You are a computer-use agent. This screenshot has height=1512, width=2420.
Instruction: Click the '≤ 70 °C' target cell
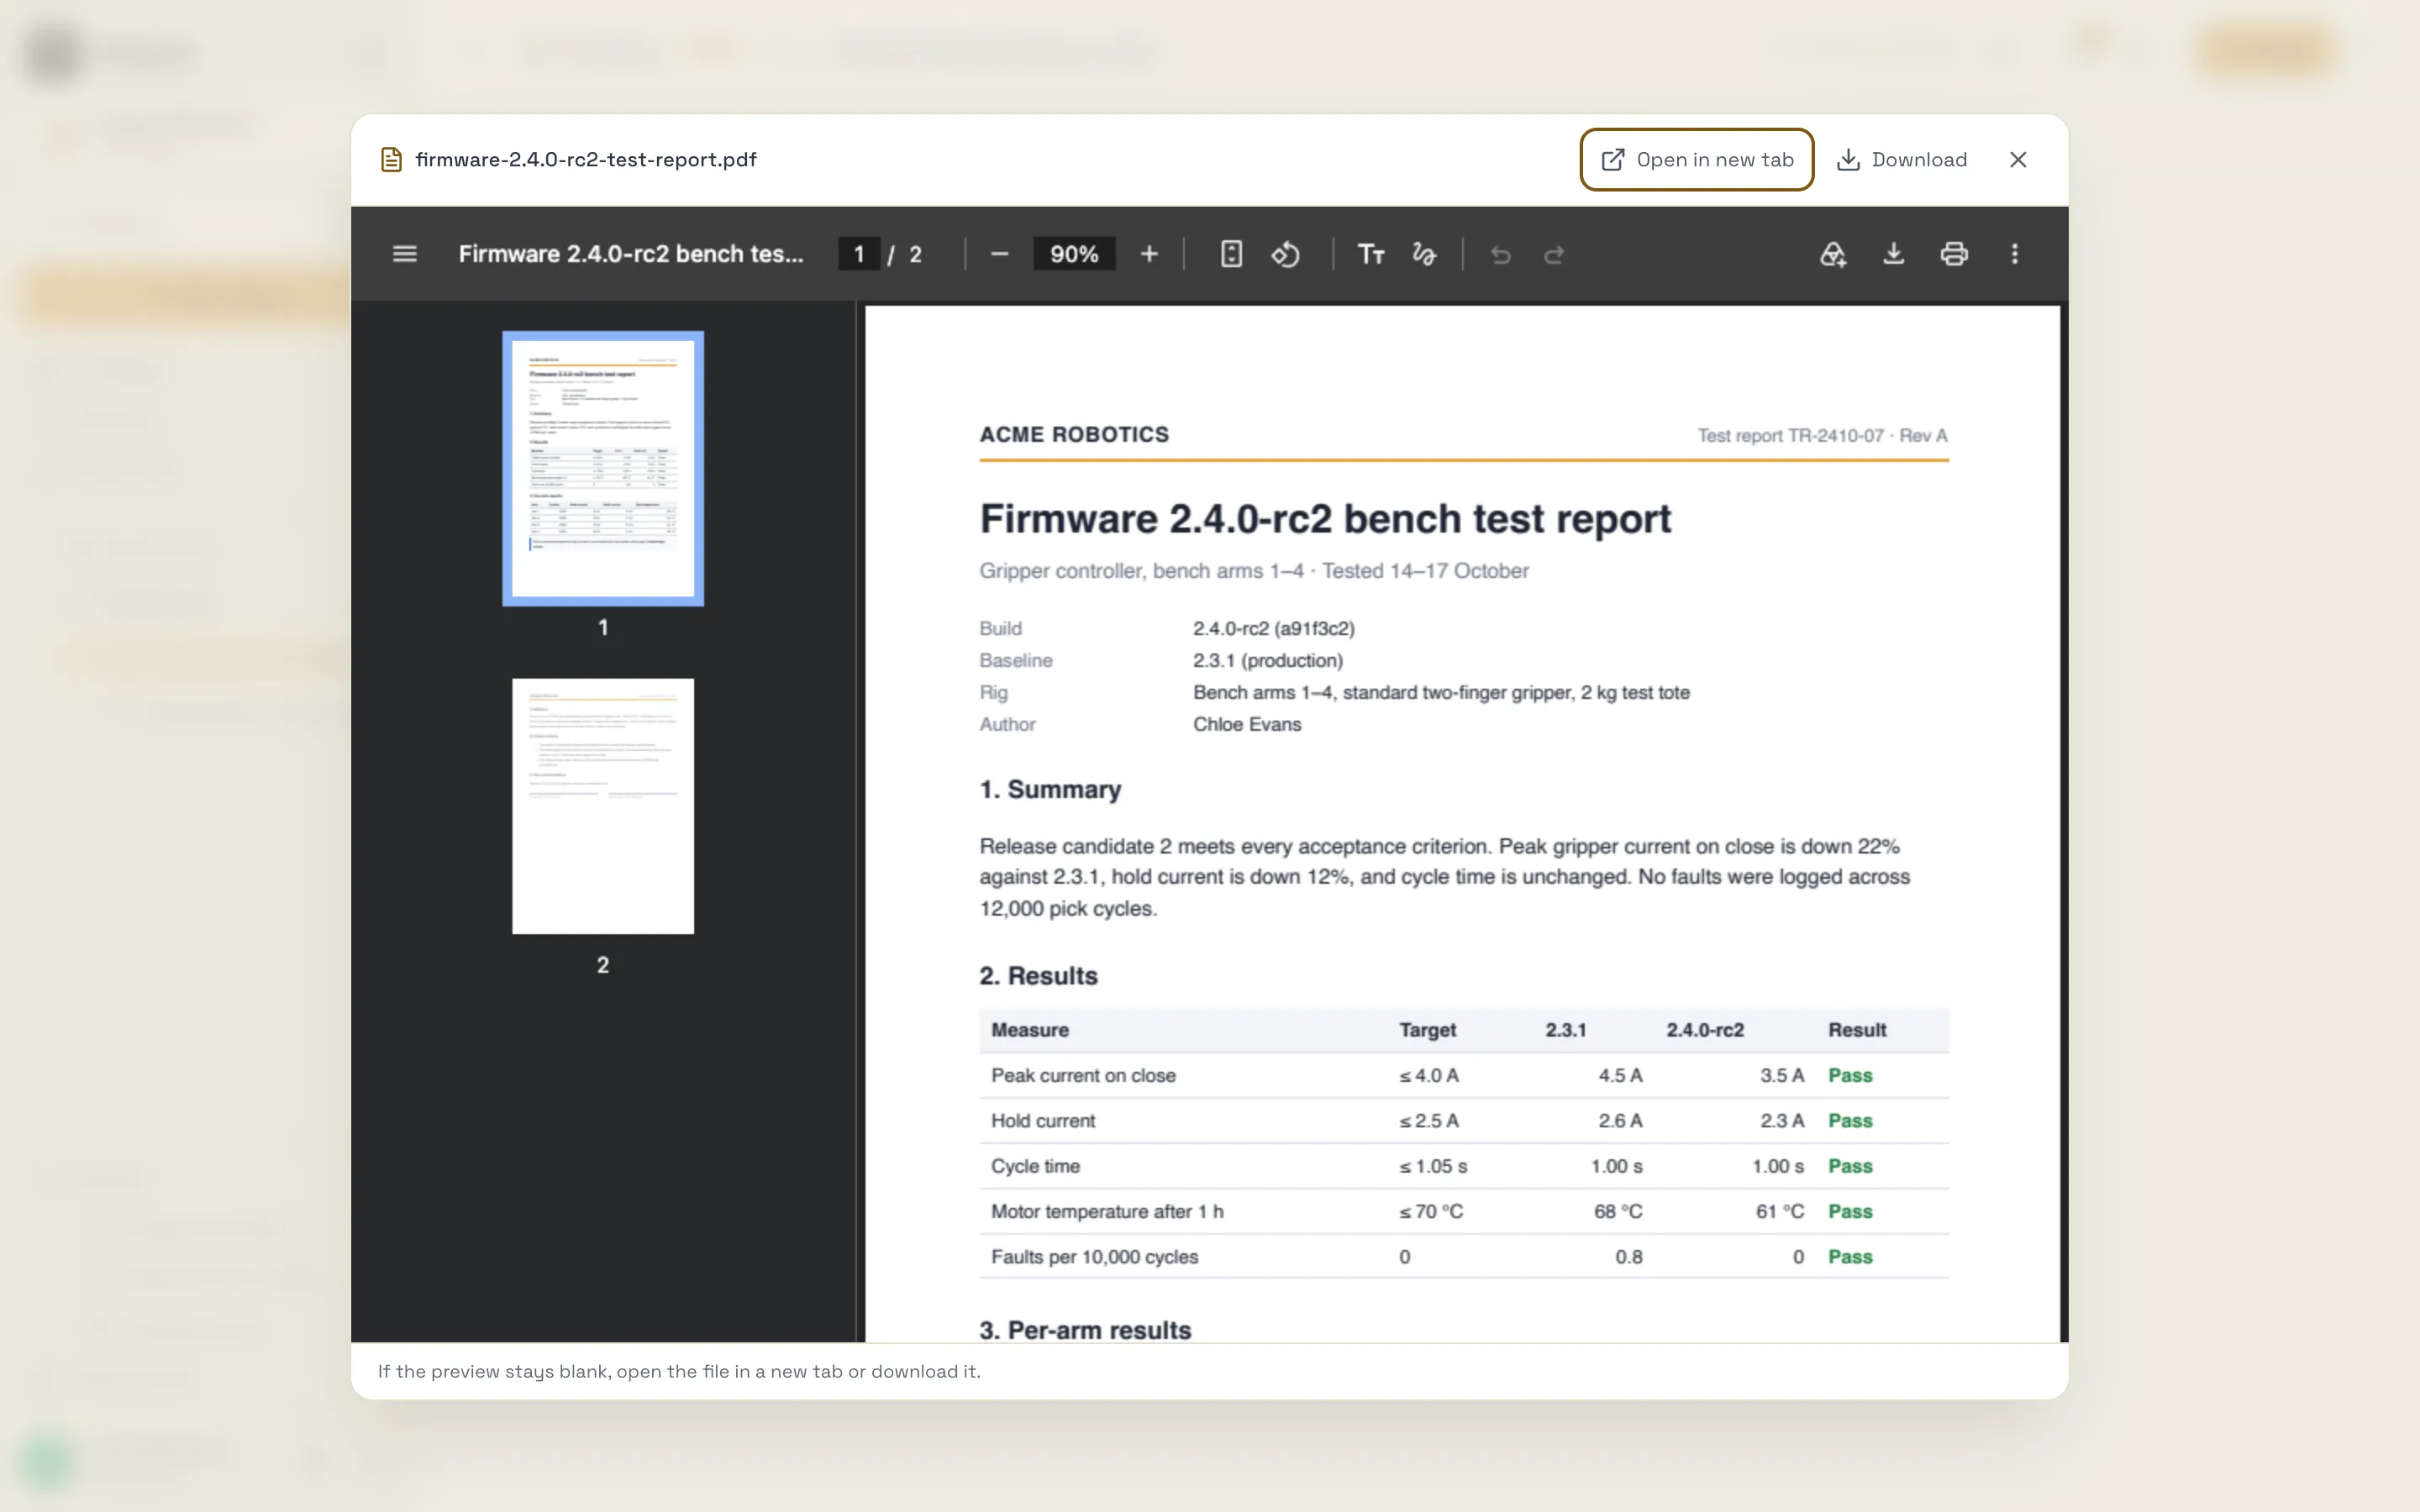click(x=1430, y=1212)
